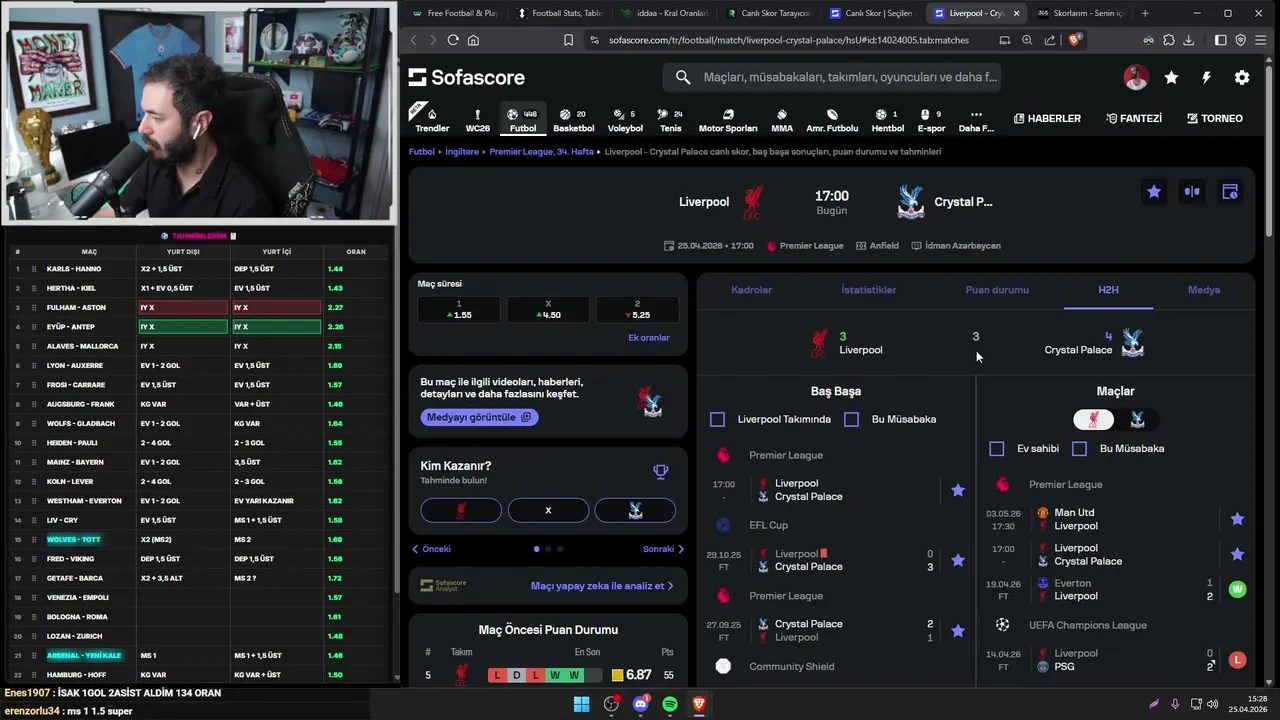Bookmark this page in address bar
This screenshot has height=720, width=1280.
(x=568, y=40)
